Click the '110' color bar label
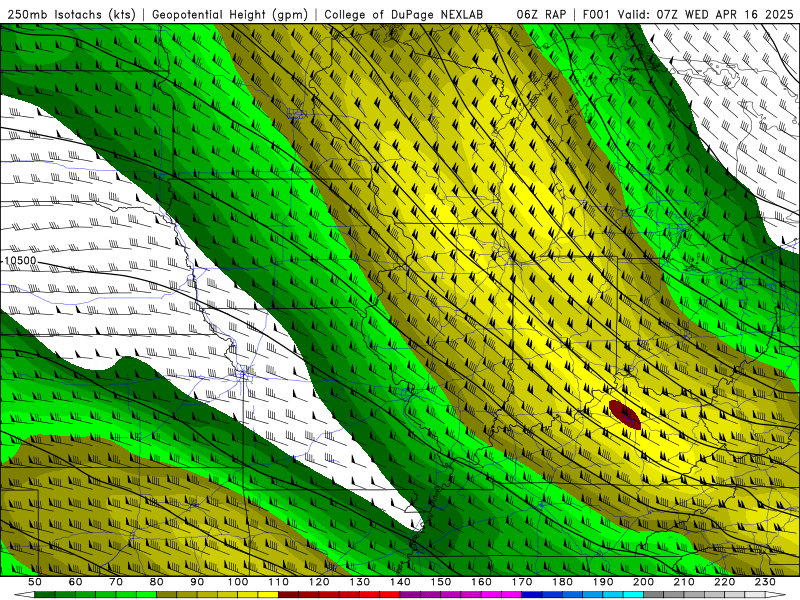The image size is (800, 600). click(278, 582)
